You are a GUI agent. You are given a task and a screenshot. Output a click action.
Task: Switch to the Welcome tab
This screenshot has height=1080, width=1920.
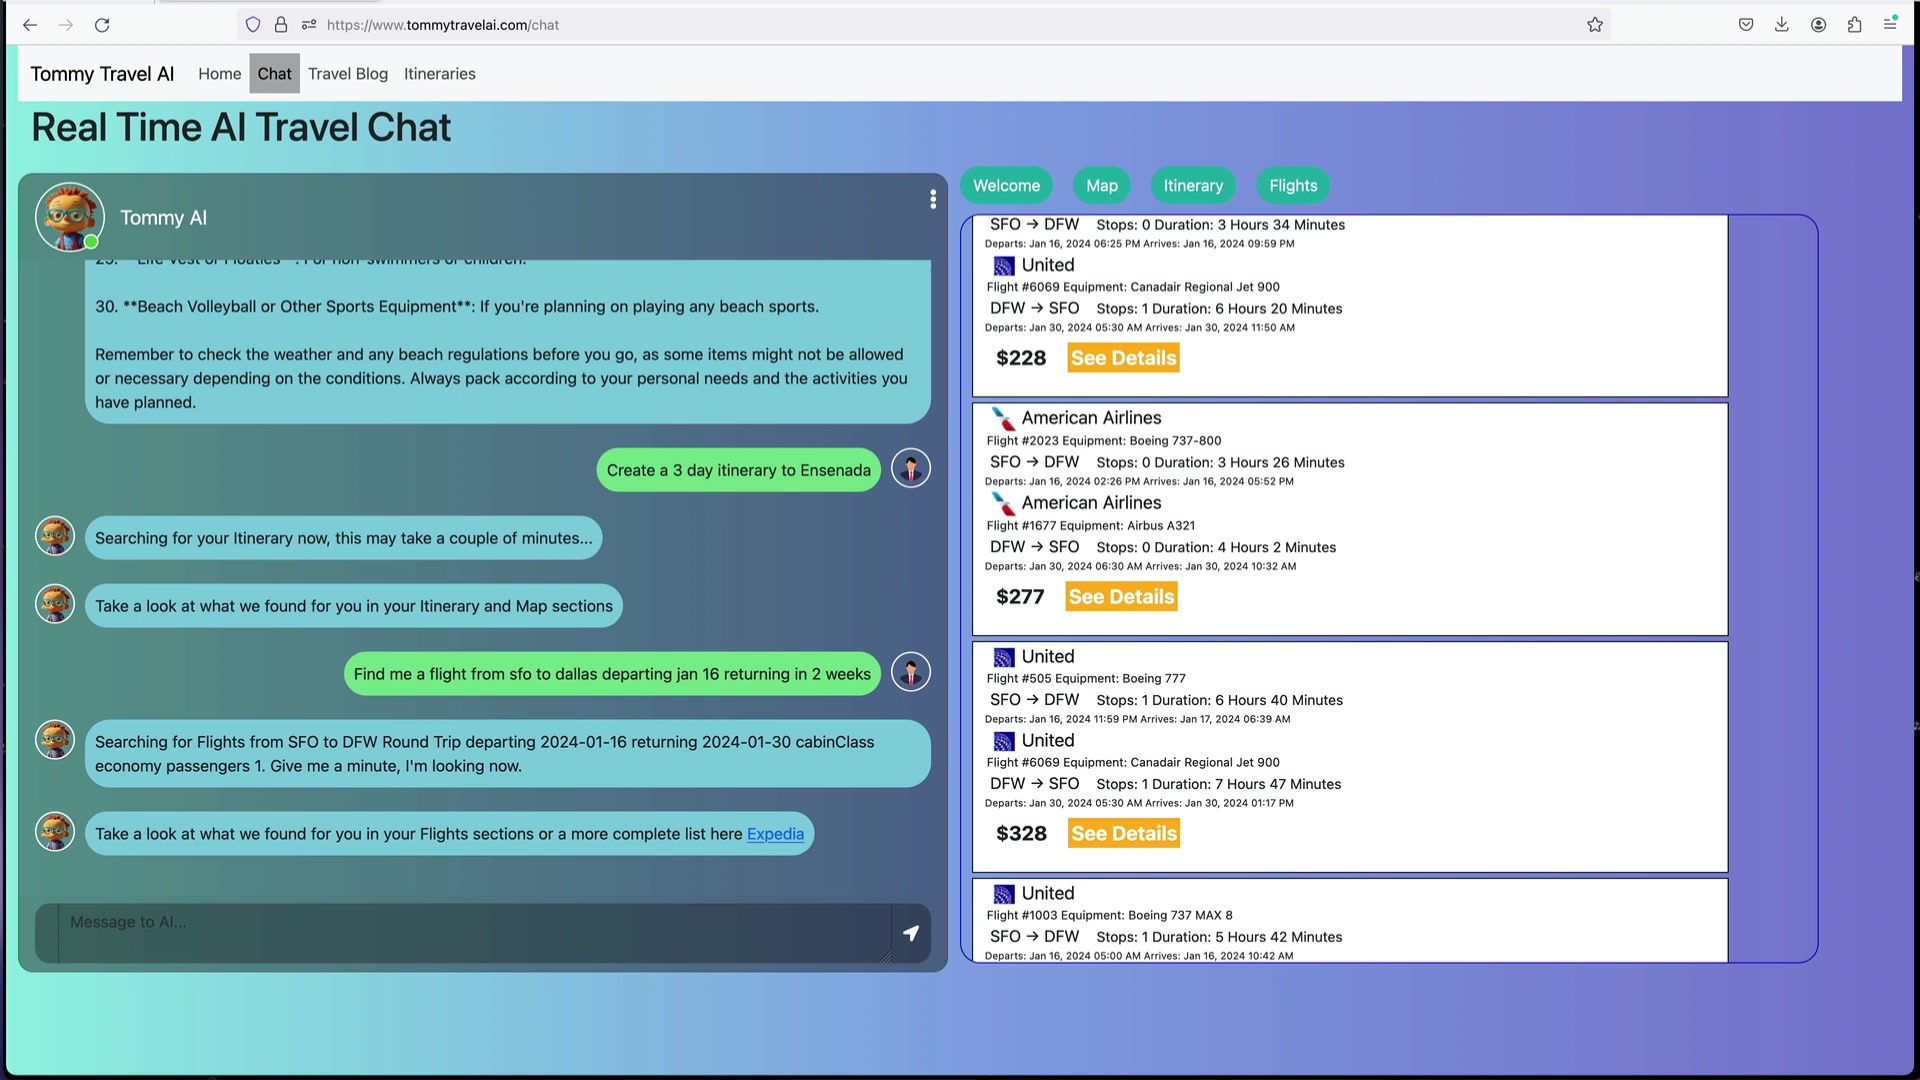1006,186
